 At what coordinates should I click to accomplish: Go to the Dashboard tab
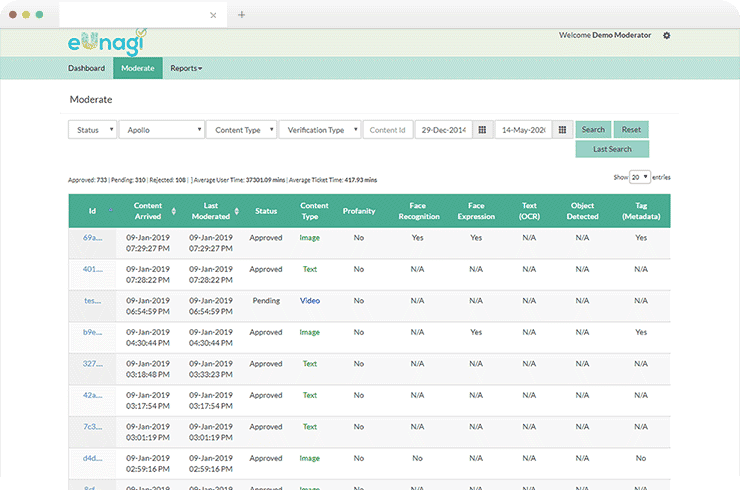86,68
